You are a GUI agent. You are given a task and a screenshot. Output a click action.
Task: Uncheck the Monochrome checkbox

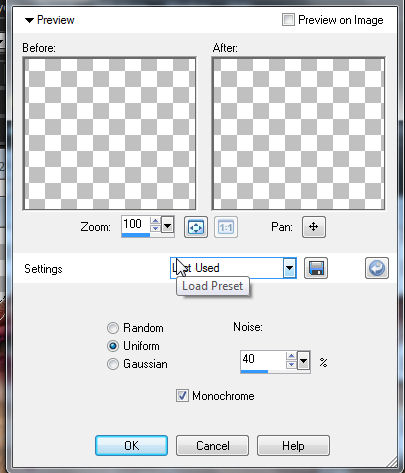click(x=182, y=396)
